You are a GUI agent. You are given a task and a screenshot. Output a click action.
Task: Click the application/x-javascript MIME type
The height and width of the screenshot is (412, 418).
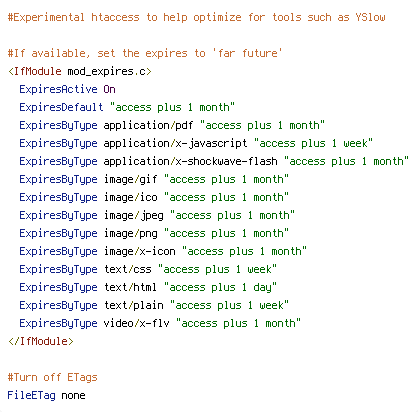tap(176, 144)
